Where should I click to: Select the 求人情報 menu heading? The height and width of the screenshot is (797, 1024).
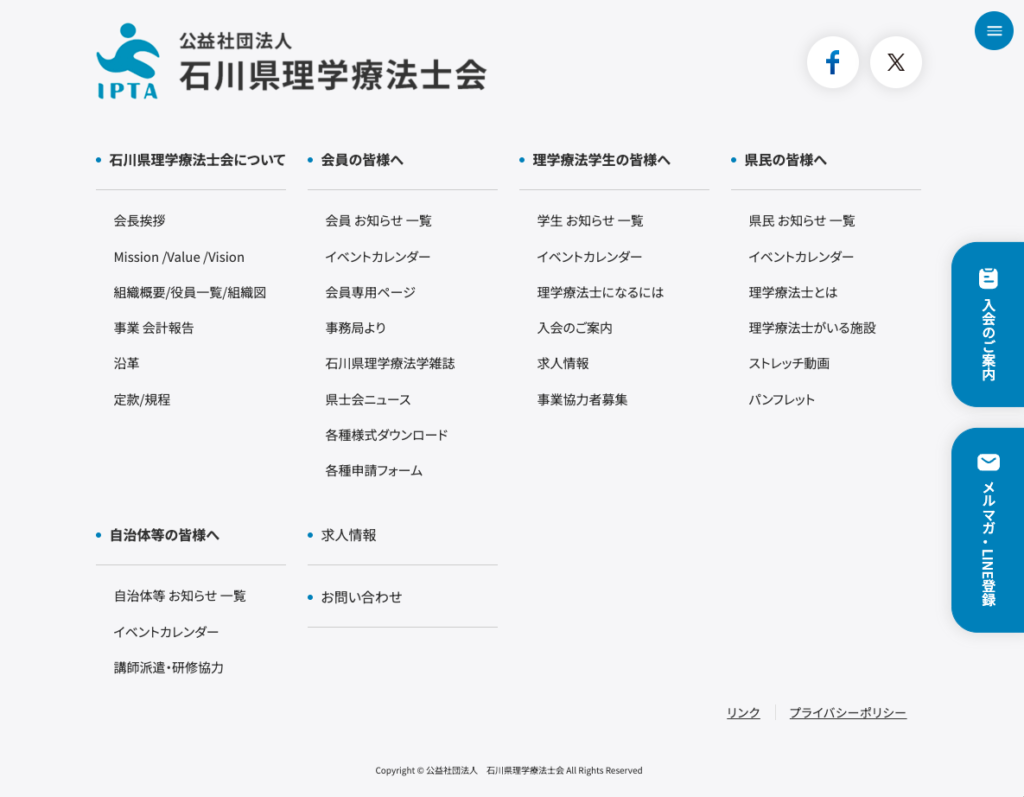pos(349,535)
